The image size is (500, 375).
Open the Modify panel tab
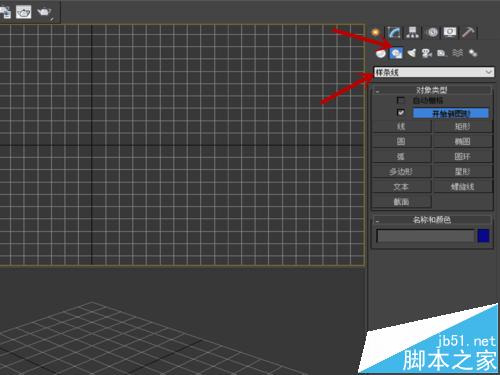[x=394, y=32]
